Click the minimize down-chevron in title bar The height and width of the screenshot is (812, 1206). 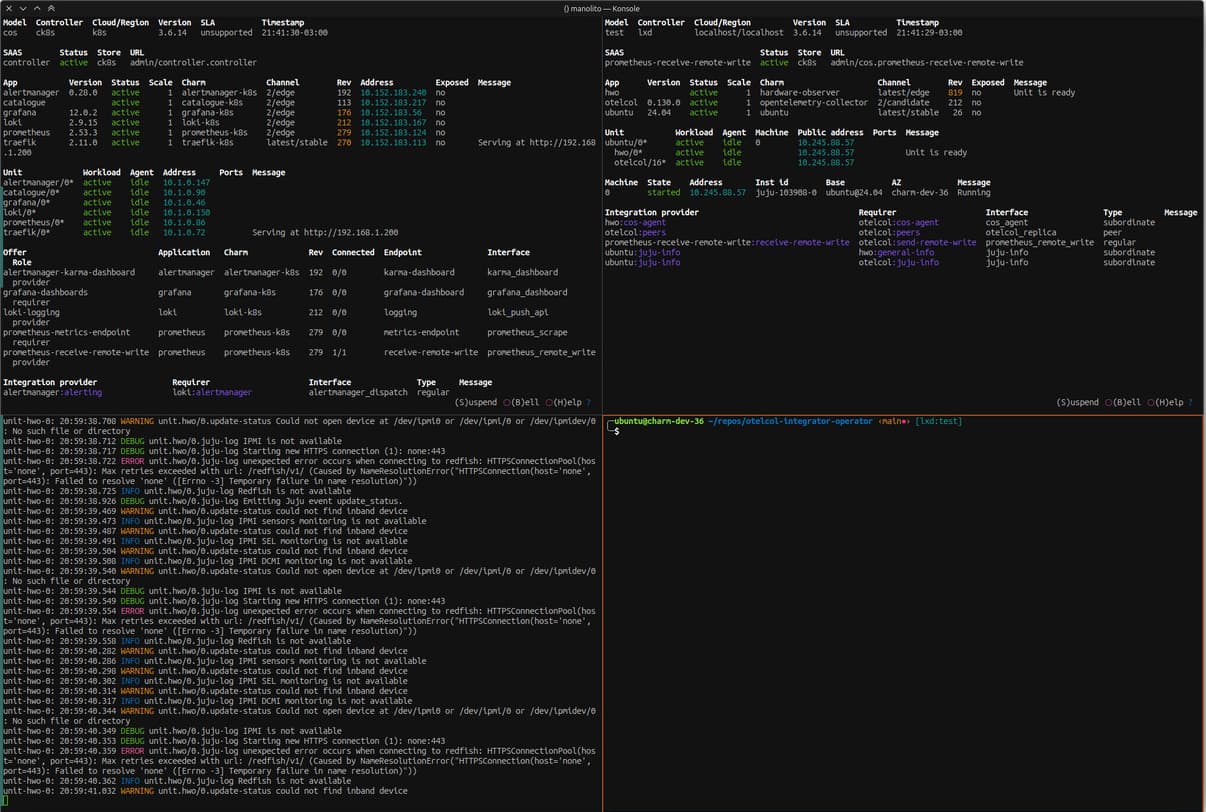click(22, 8)
